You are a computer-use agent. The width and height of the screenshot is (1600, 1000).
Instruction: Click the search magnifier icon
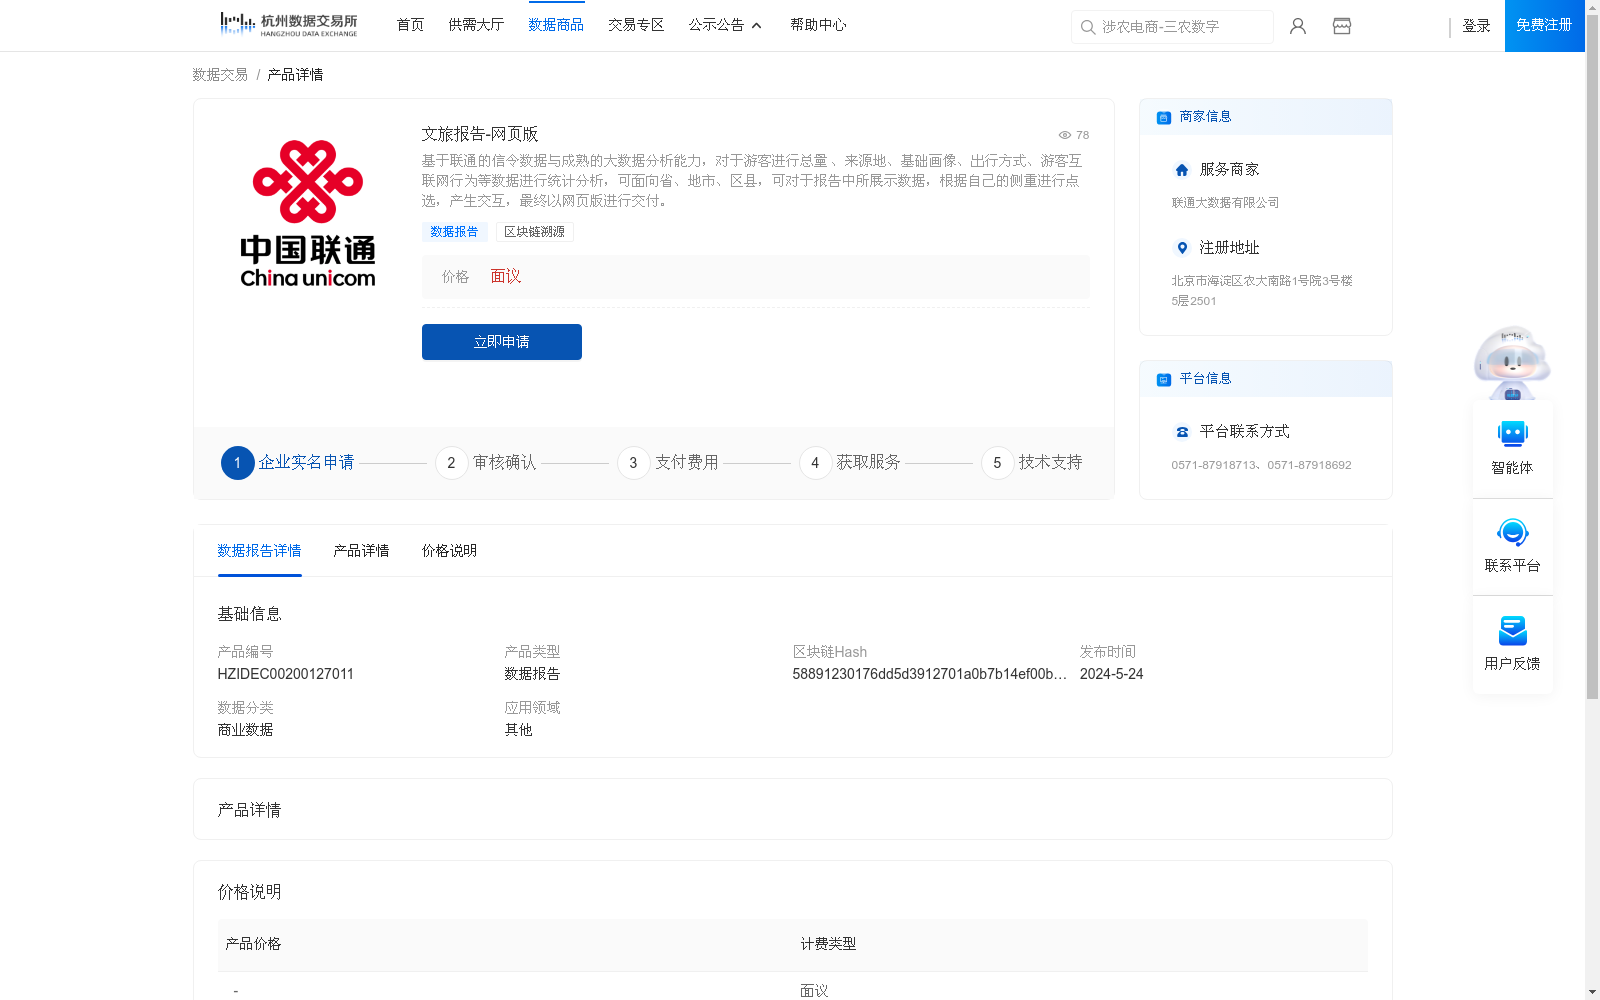coord(1088,27)
